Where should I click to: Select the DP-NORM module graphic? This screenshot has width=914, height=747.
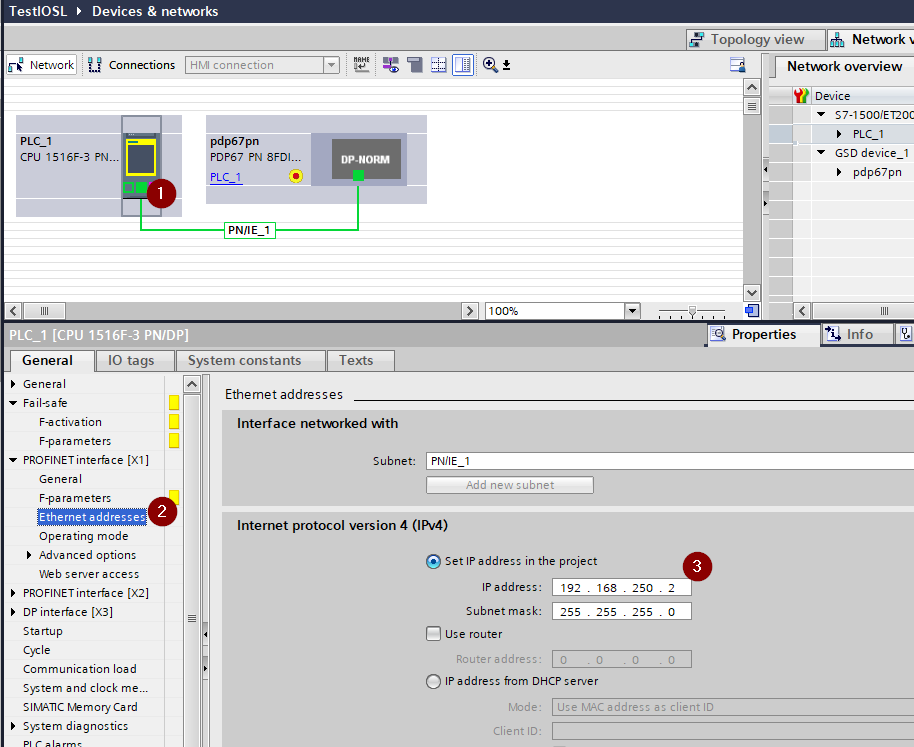click(366, 158)
